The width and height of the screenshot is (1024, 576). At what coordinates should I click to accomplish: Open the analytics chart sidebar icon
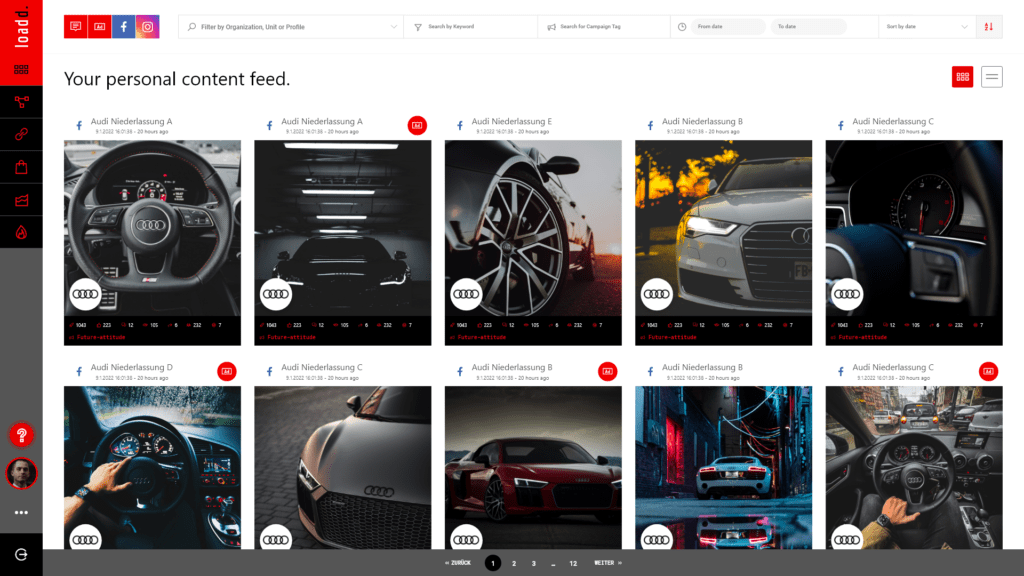click(x=21, y=200)
